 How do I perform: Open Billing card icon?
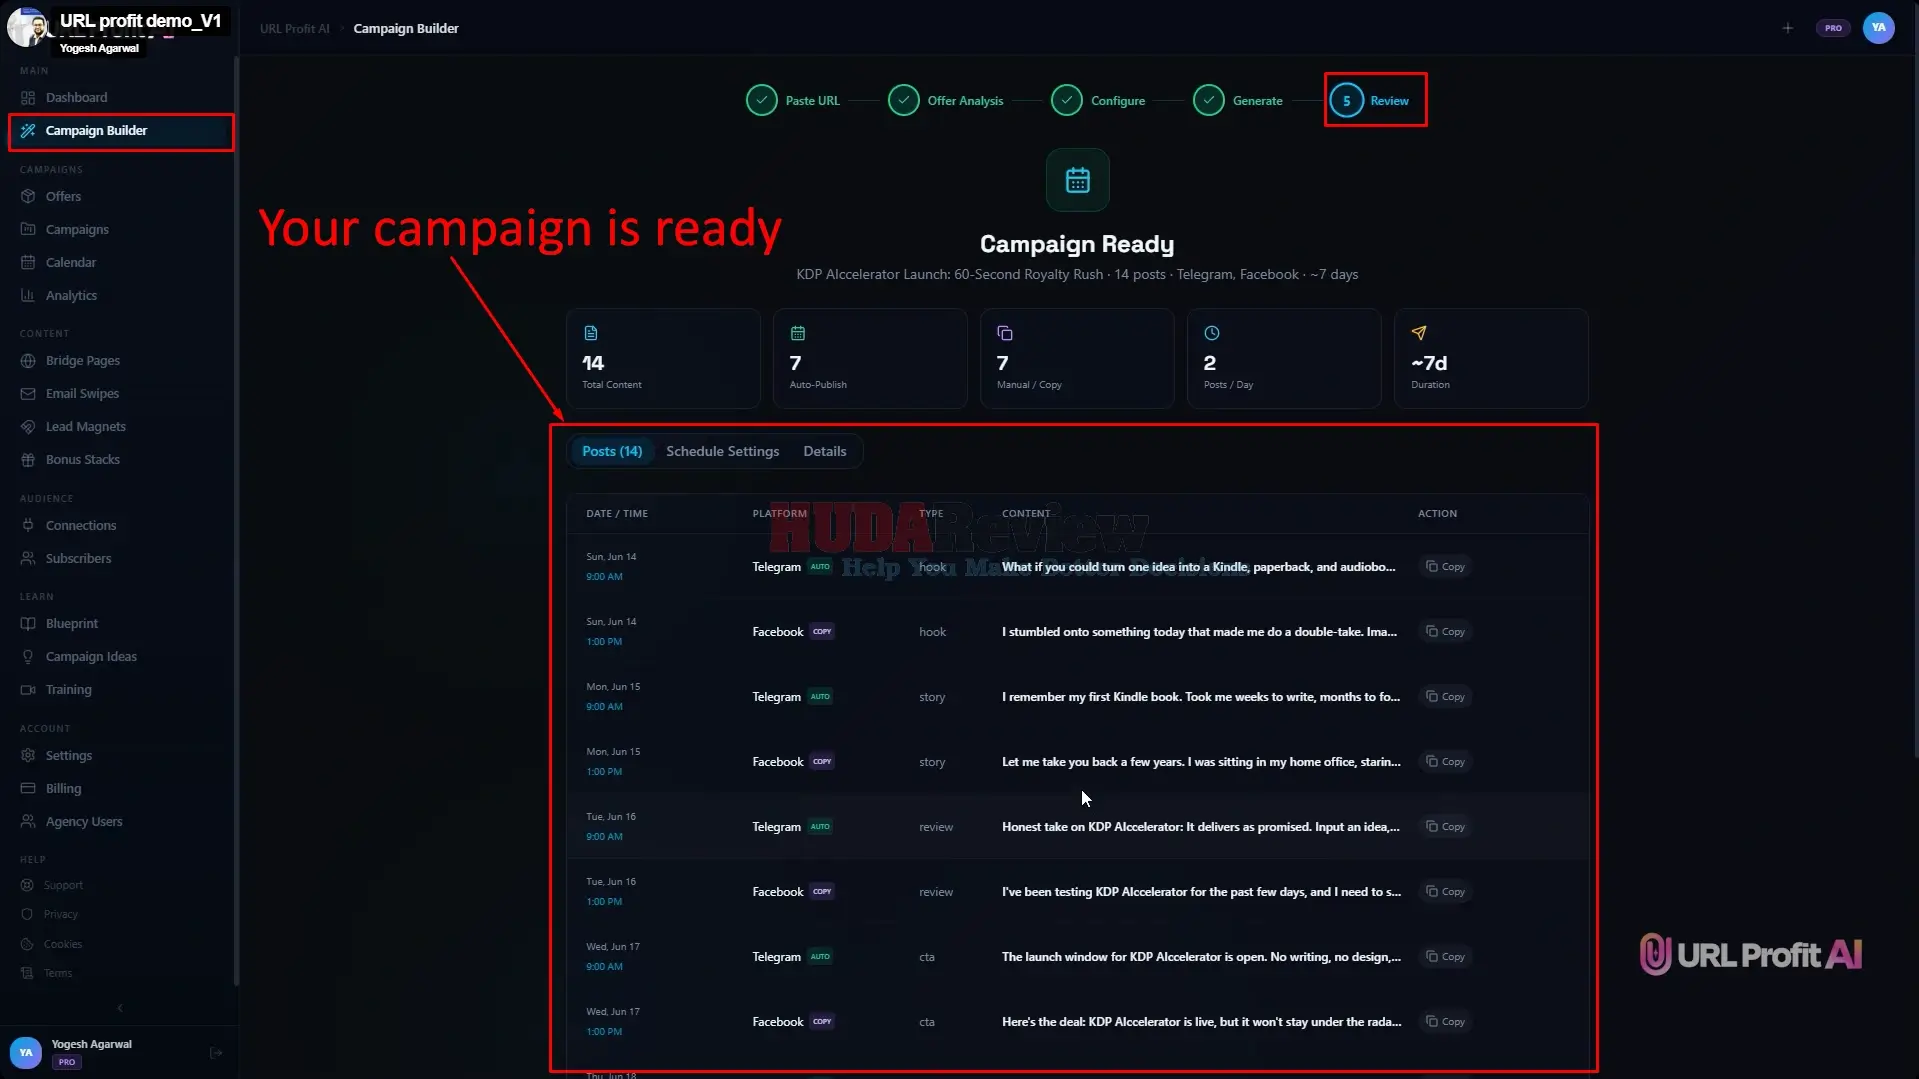point(28,788)
